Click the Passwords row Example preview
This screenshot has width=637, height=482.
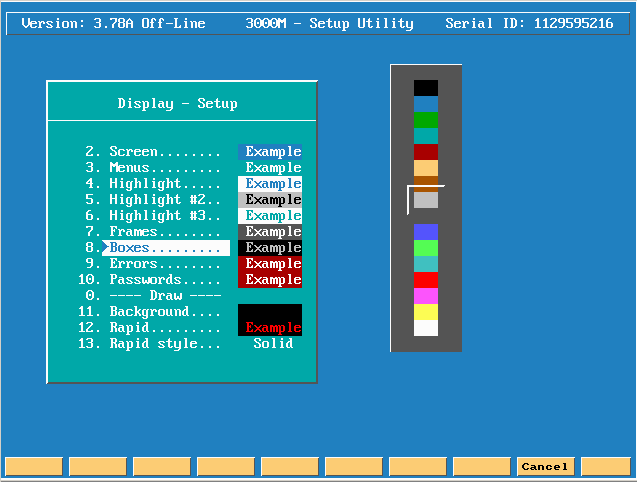(x=270, y=280)
